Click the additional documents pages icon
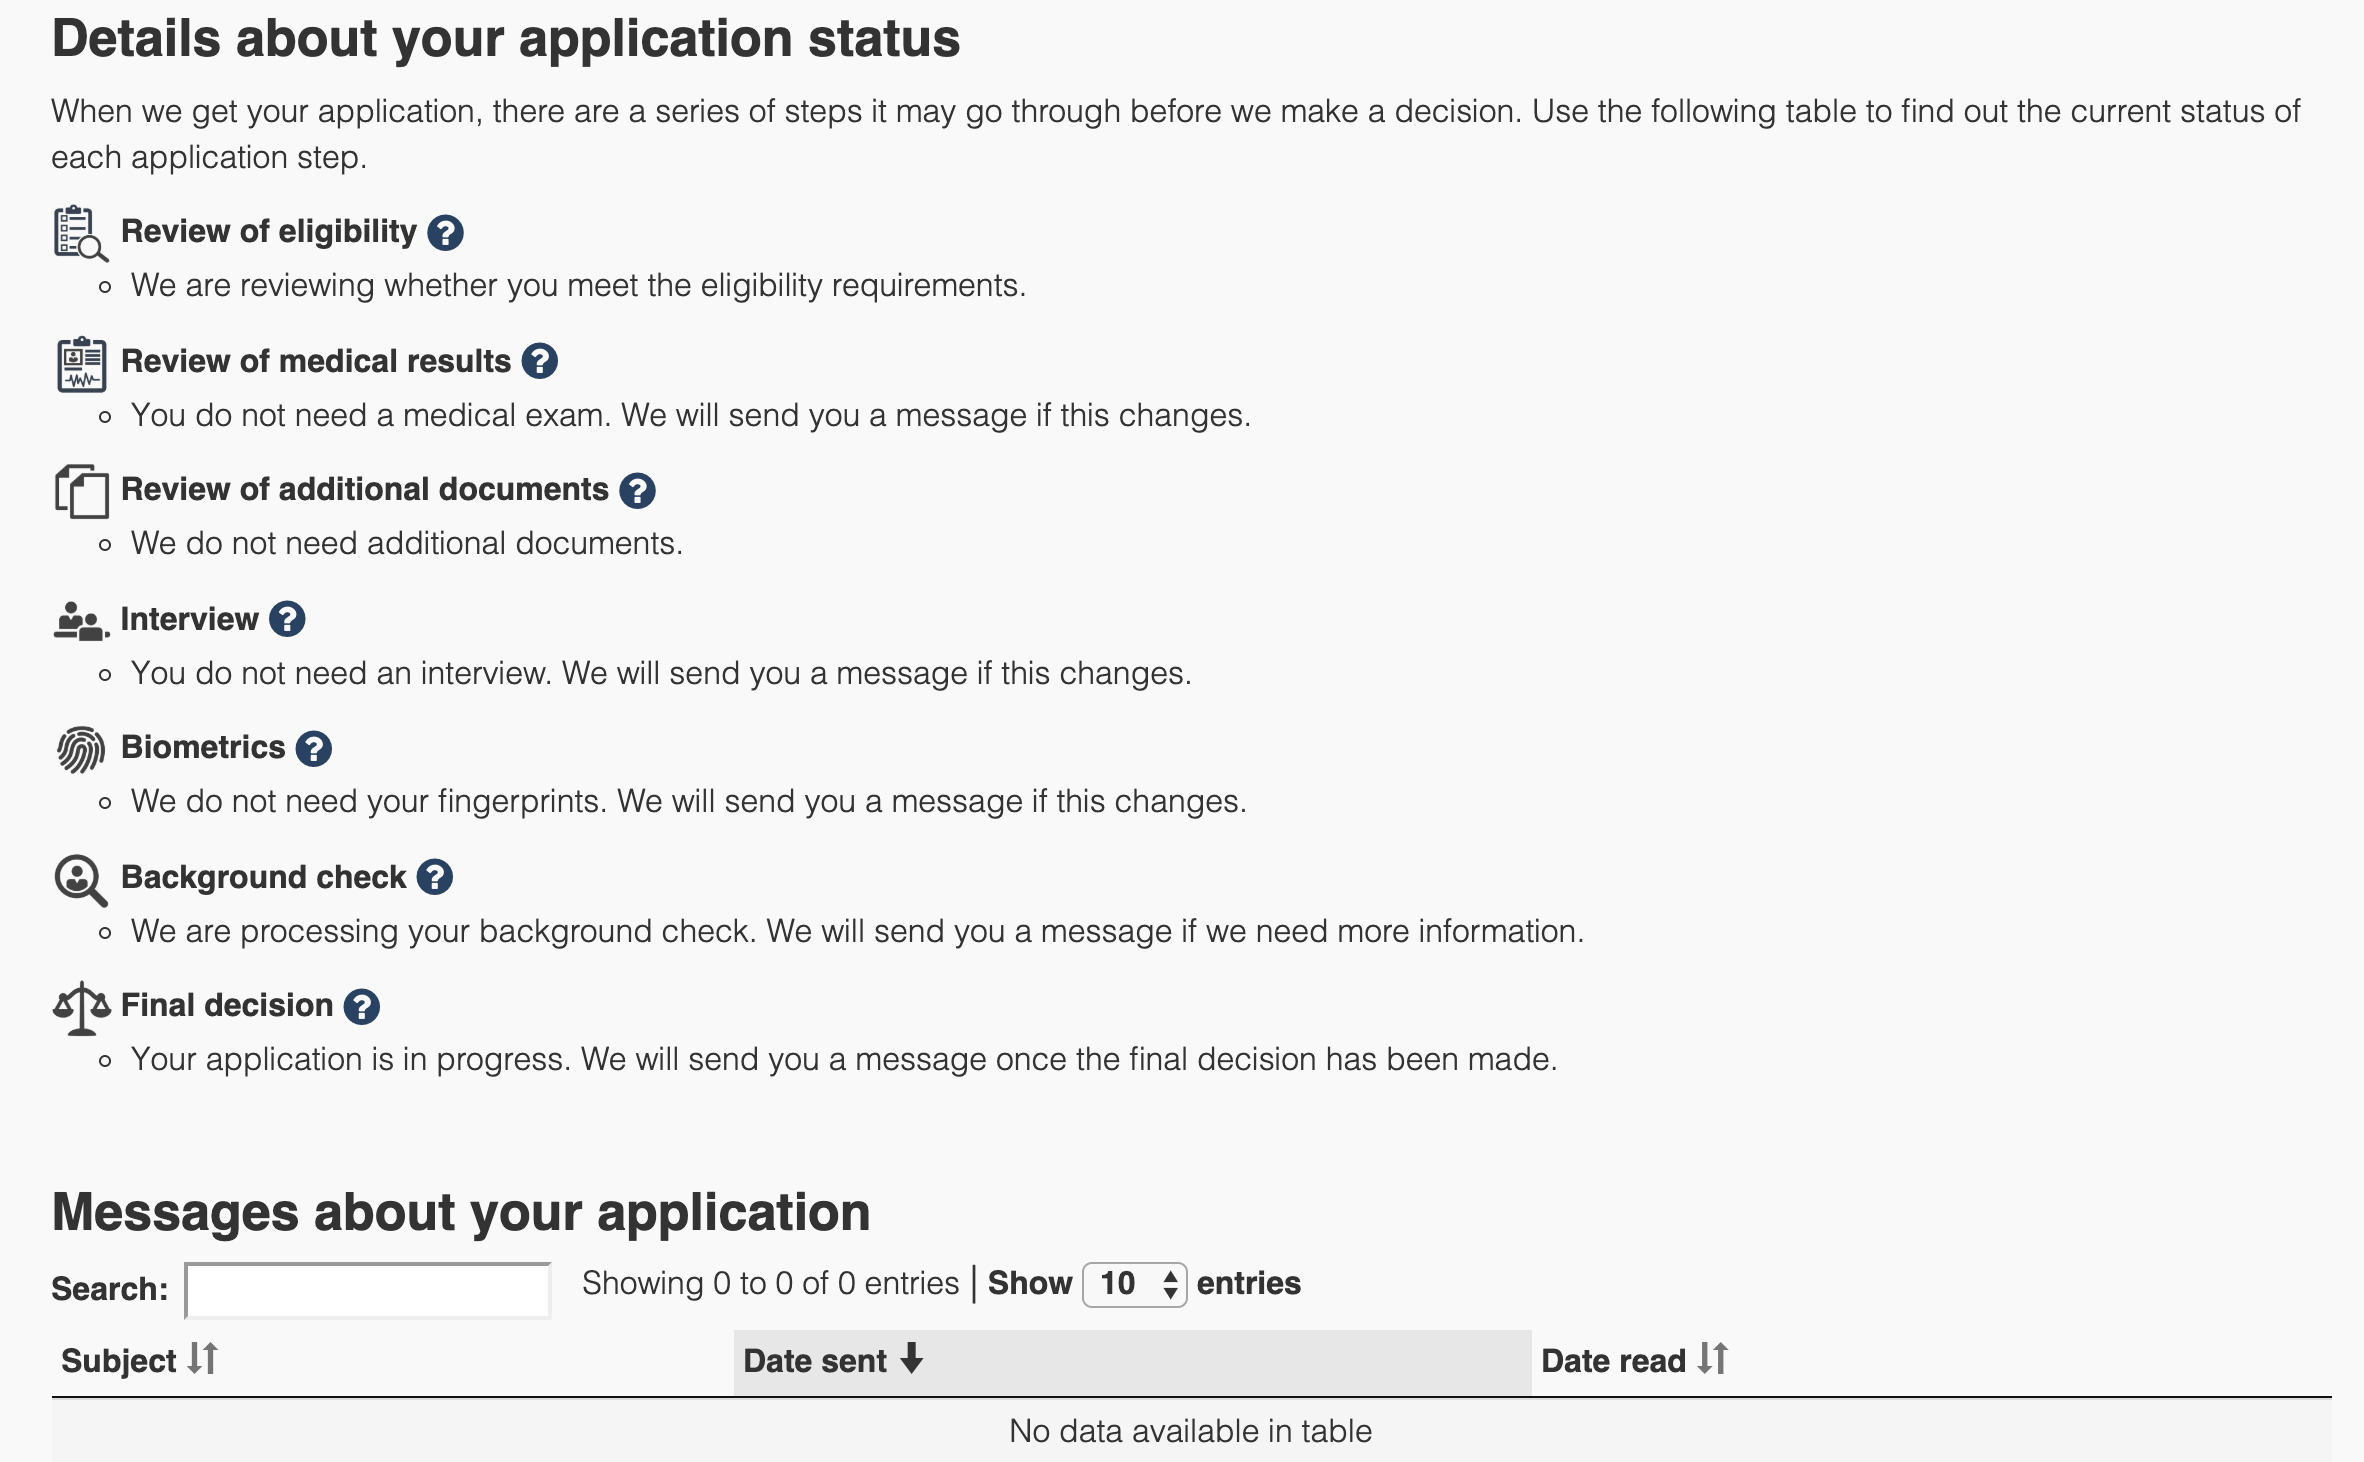The width and height of the screenshot is (2364, 1462). 81,491
